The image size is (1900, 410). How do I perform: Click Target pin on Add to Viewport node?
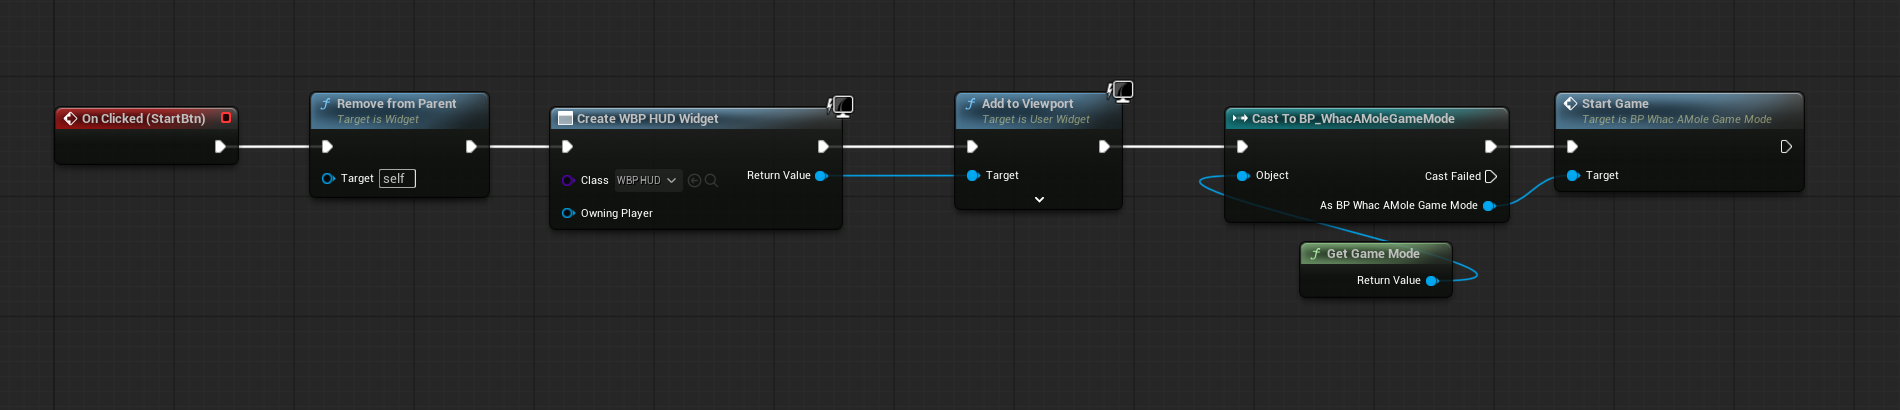[x=973, y=176]
